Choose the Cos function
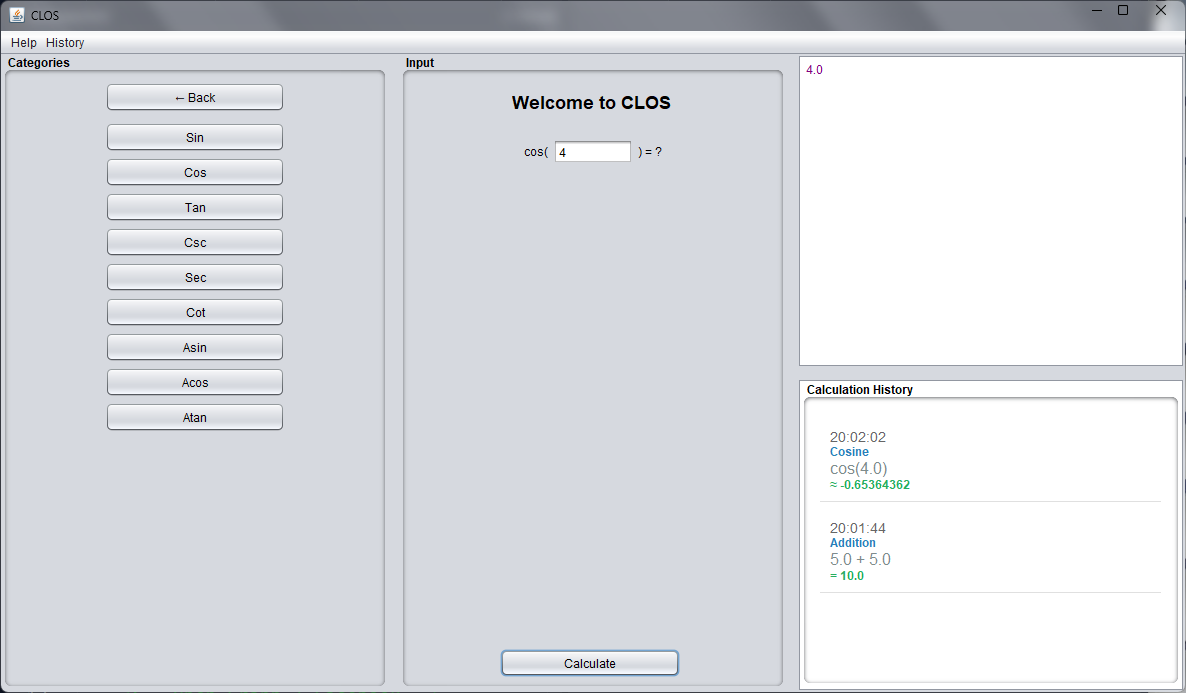The height and width of the screenshot is (693, 1186). (195, 172)
